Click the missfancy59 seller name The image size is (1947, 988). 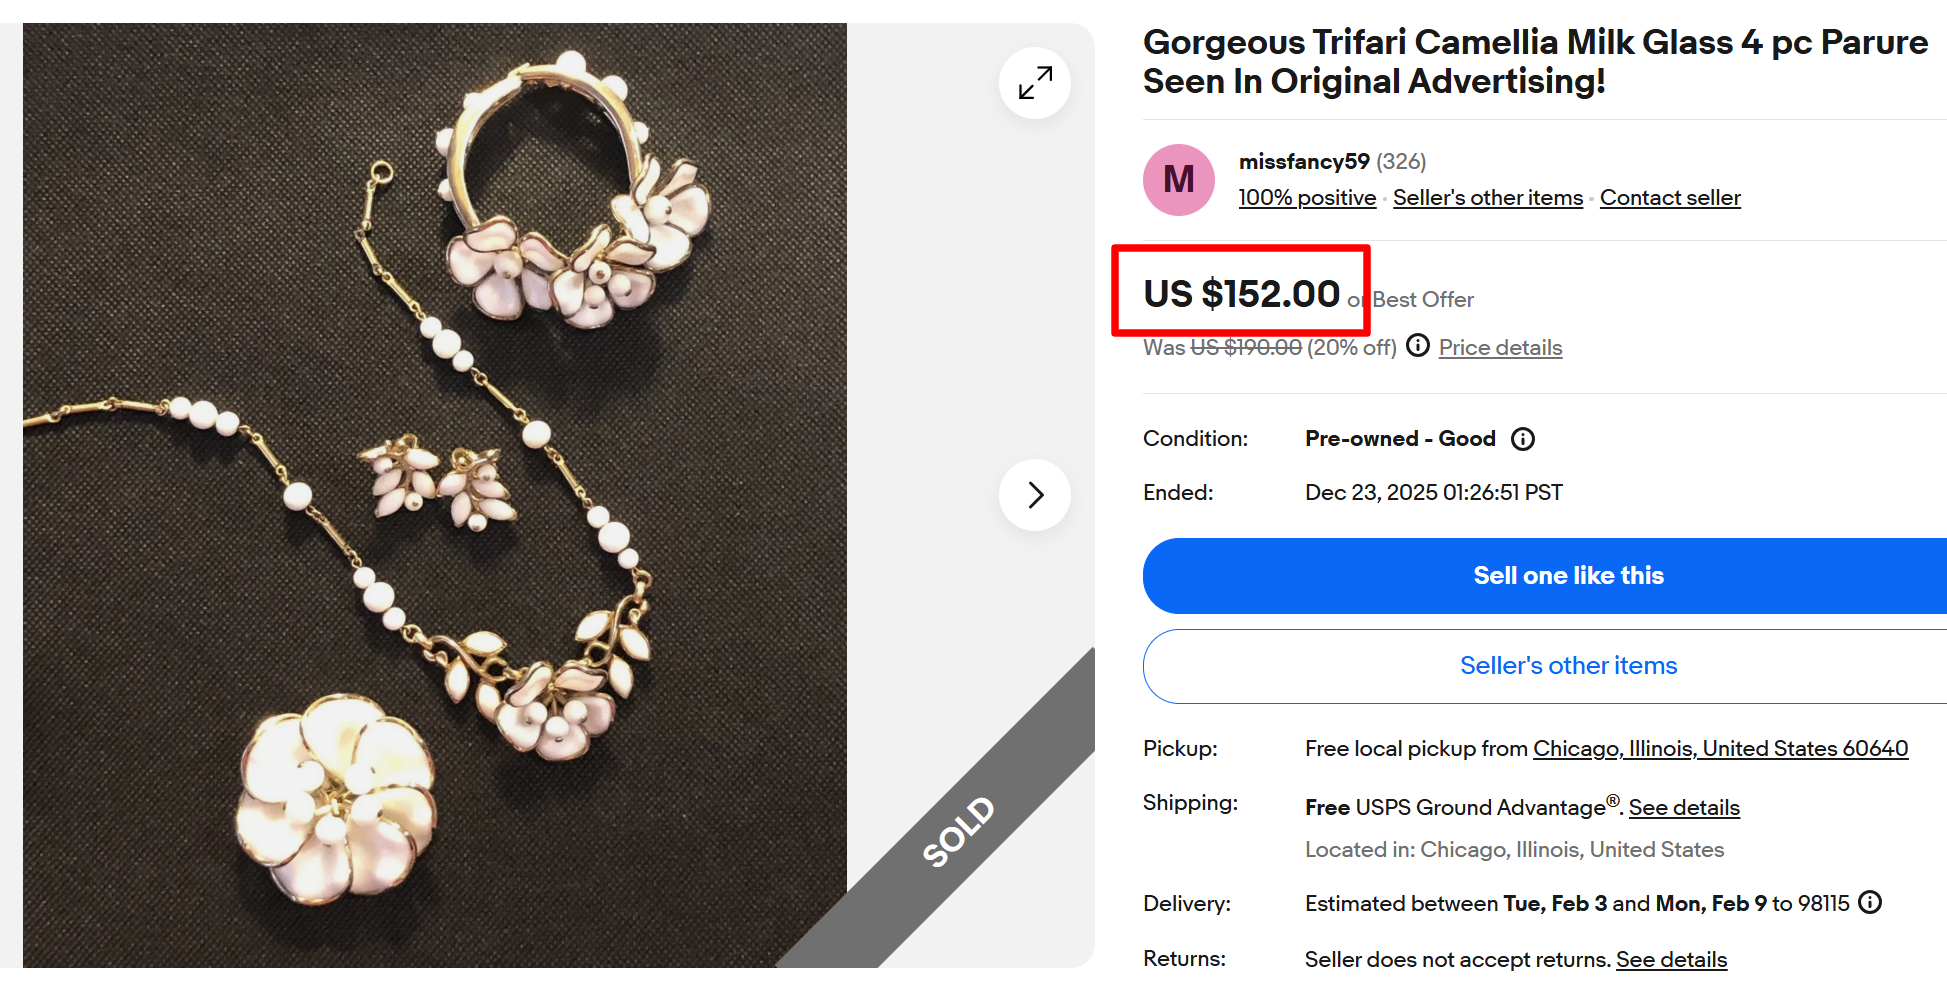tap(1303, 161)
